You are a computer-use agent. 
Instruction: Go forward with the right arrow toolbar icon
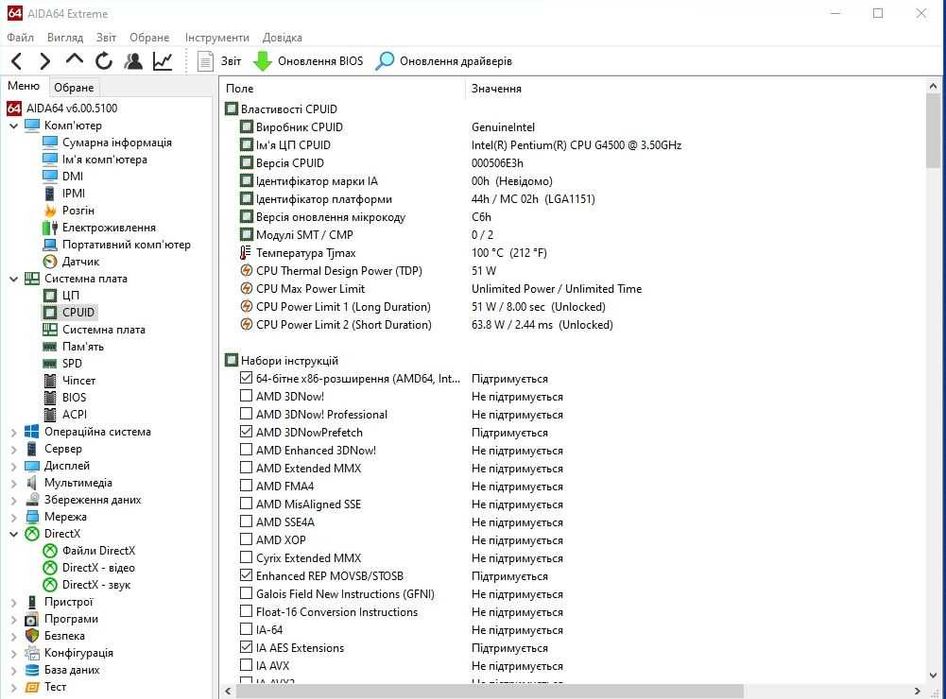tap(45, 61)
